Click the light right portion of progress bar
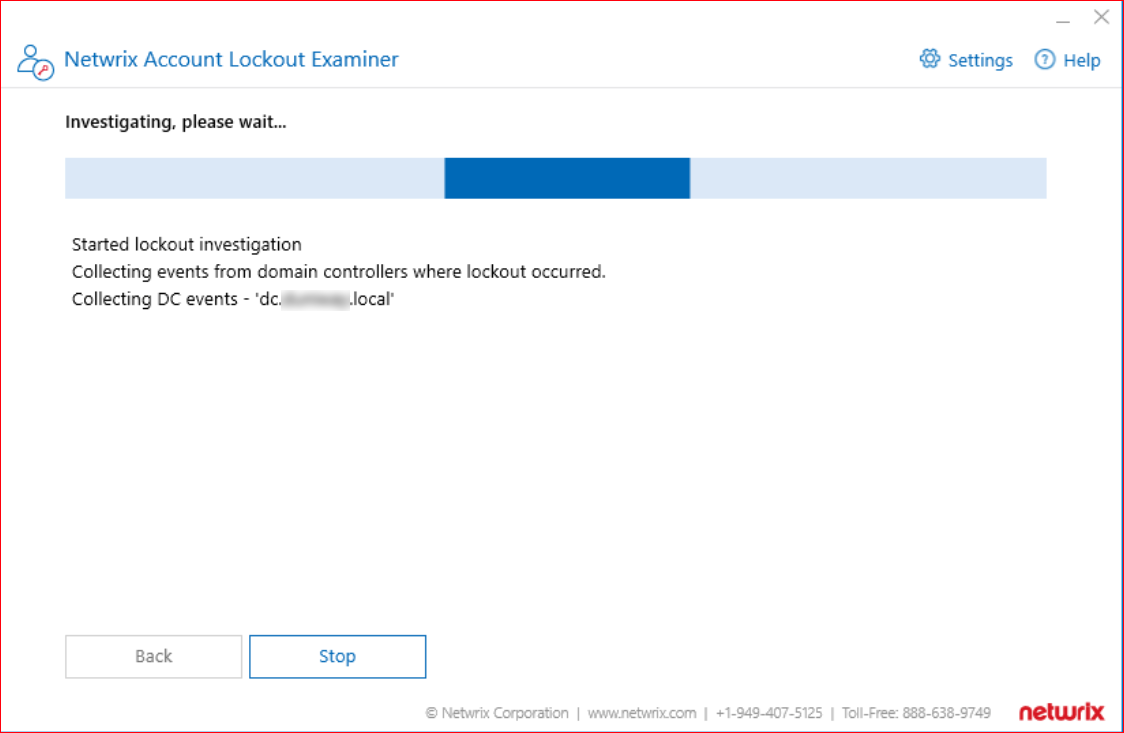1124x733 pixels. point(868,178)
